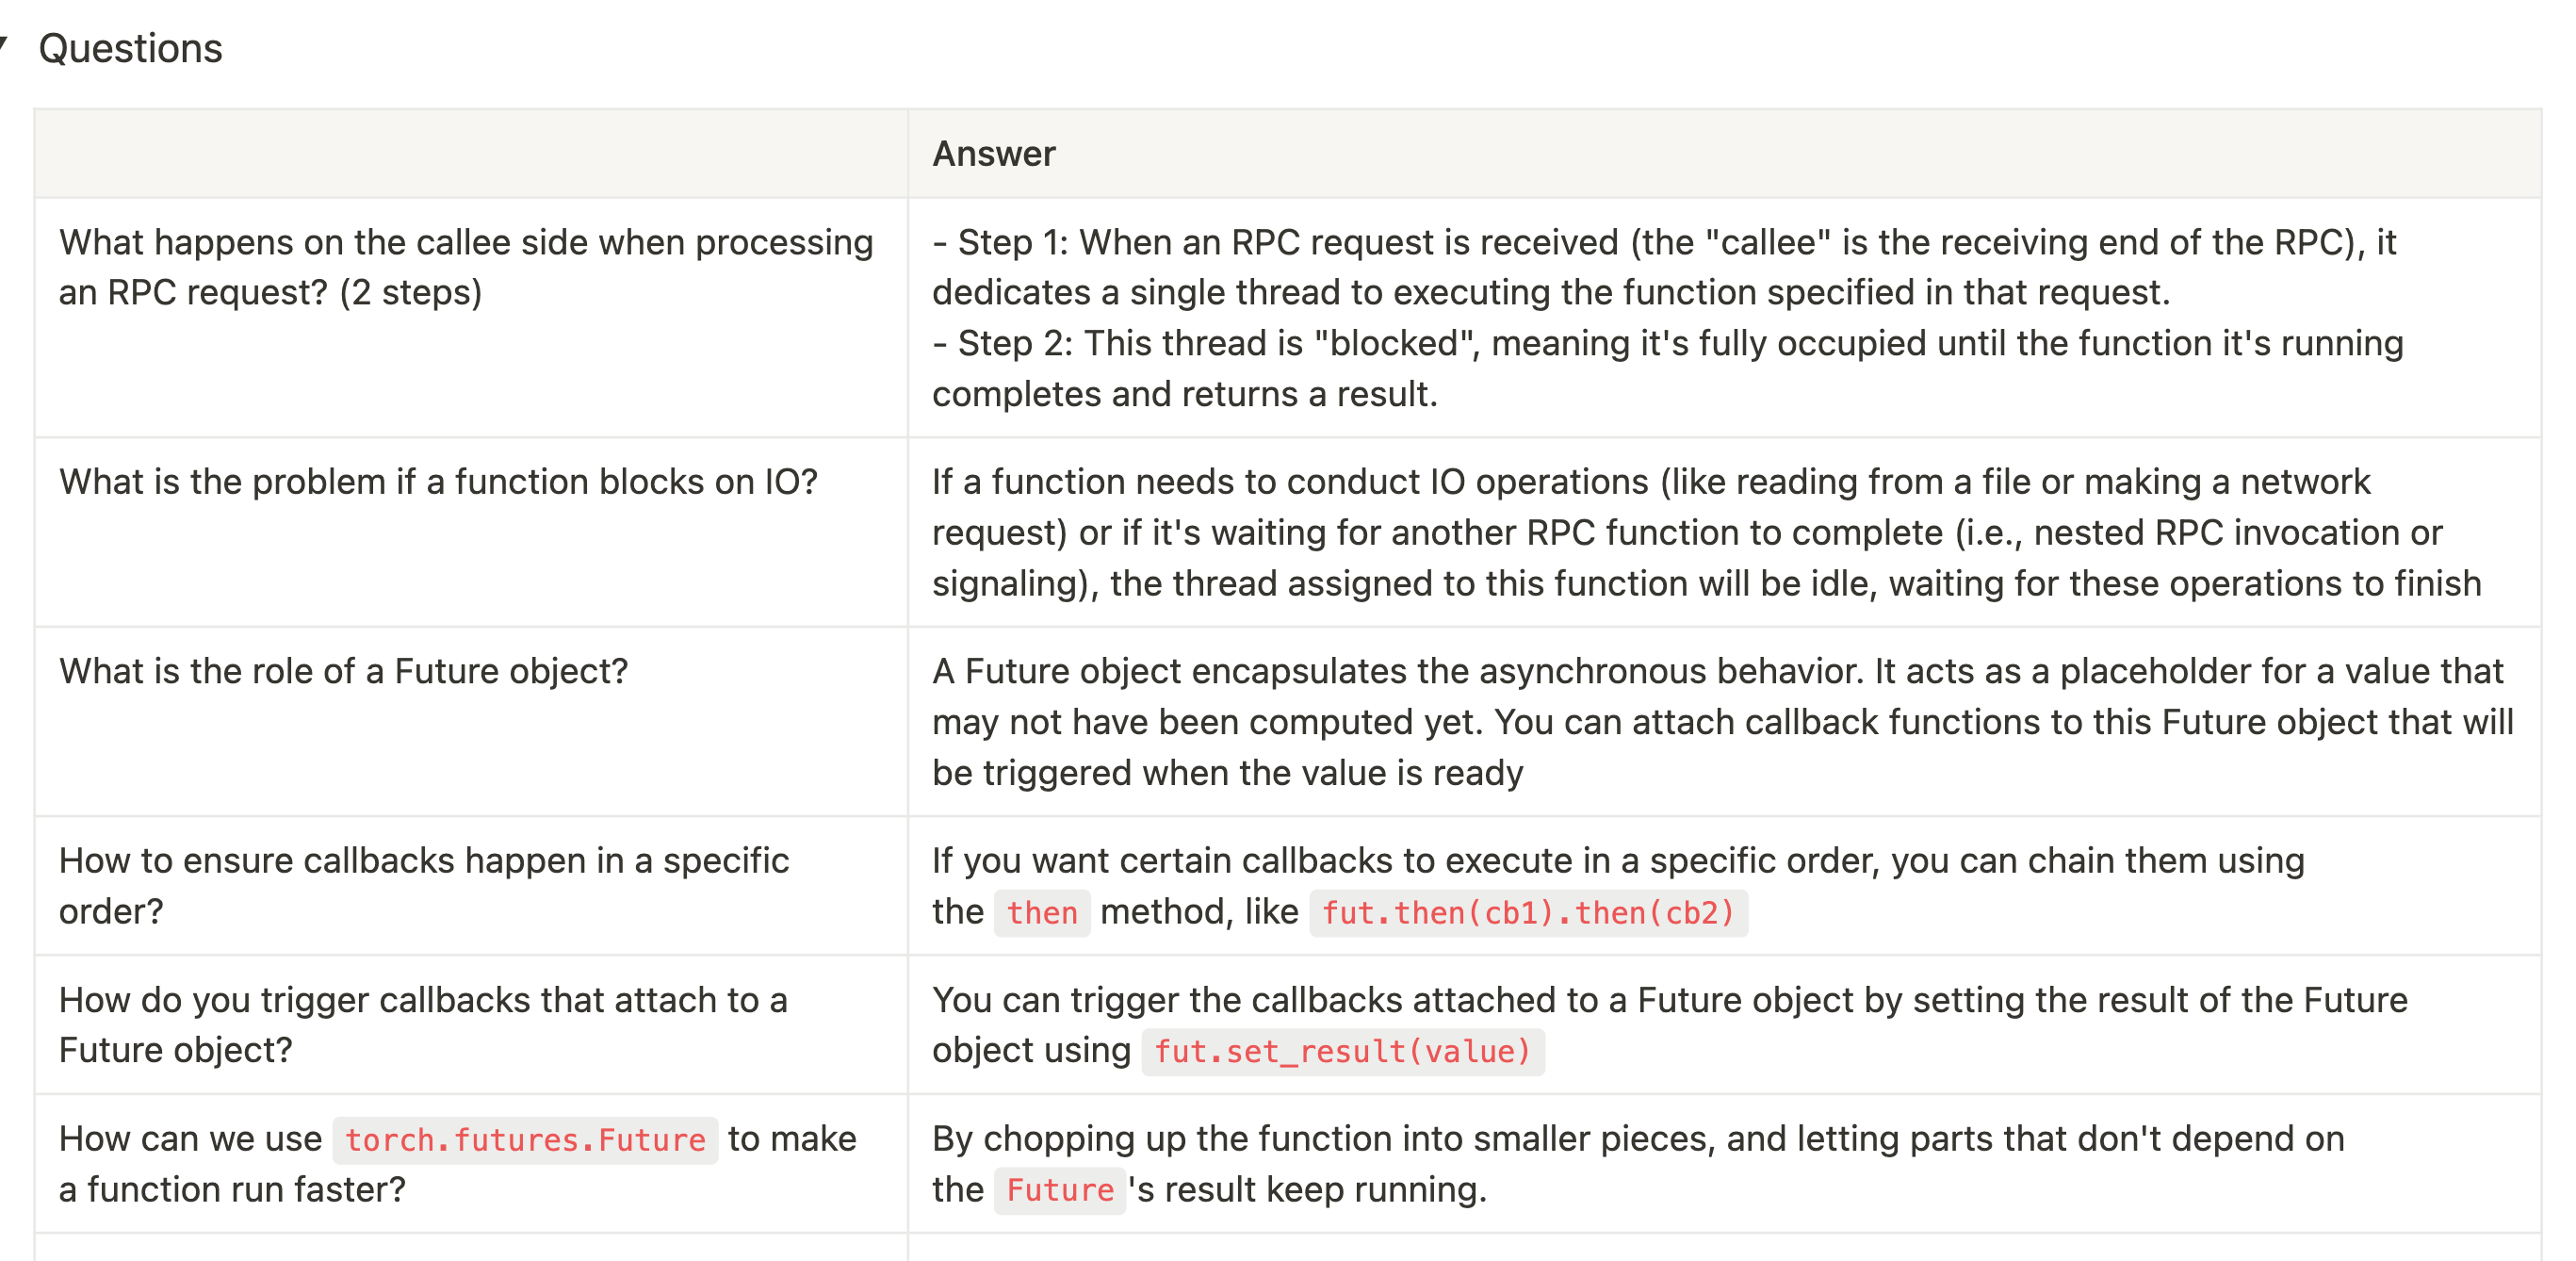Click the fut.set_result(value) code snippet
2576x1261 pixels.
[1342, 1052]
